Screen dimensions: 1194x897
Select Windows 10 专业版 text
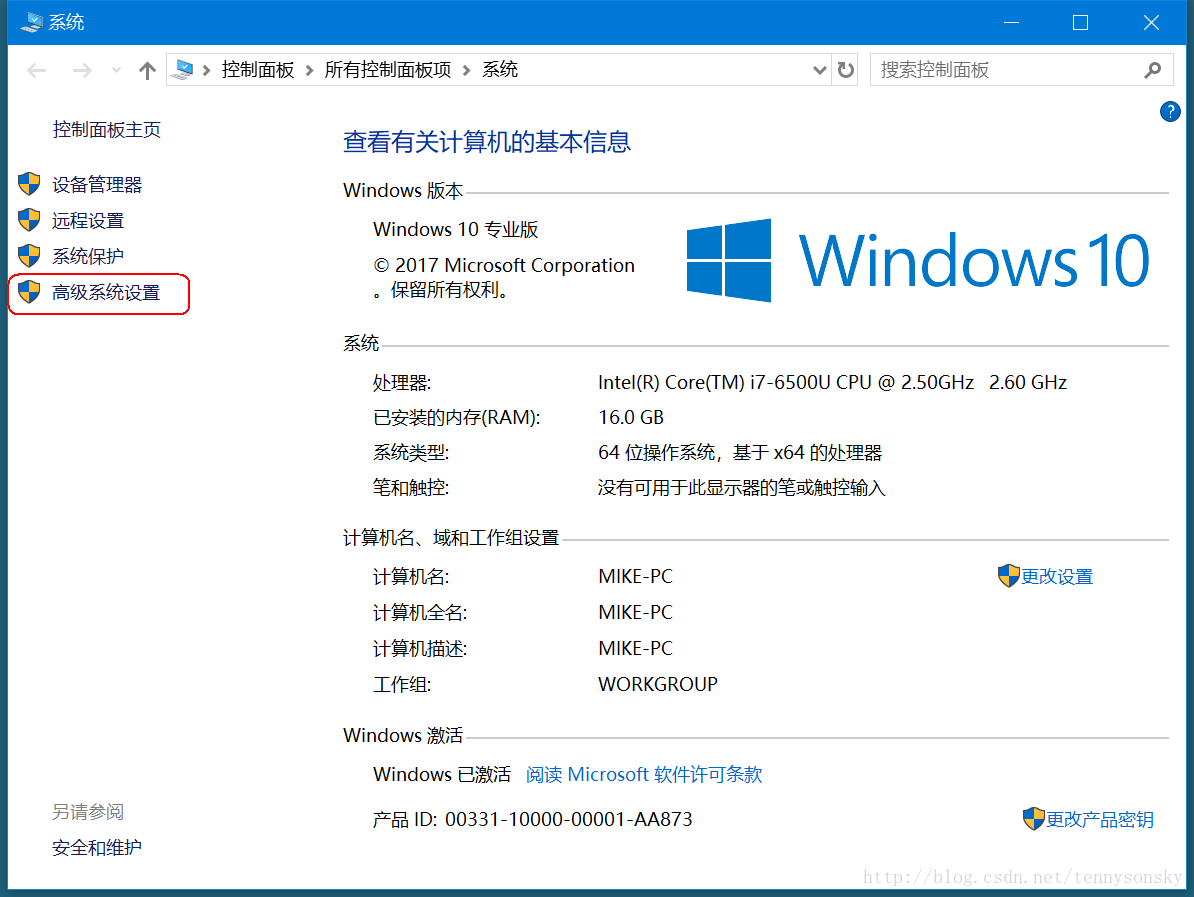[x=455, y=229]
